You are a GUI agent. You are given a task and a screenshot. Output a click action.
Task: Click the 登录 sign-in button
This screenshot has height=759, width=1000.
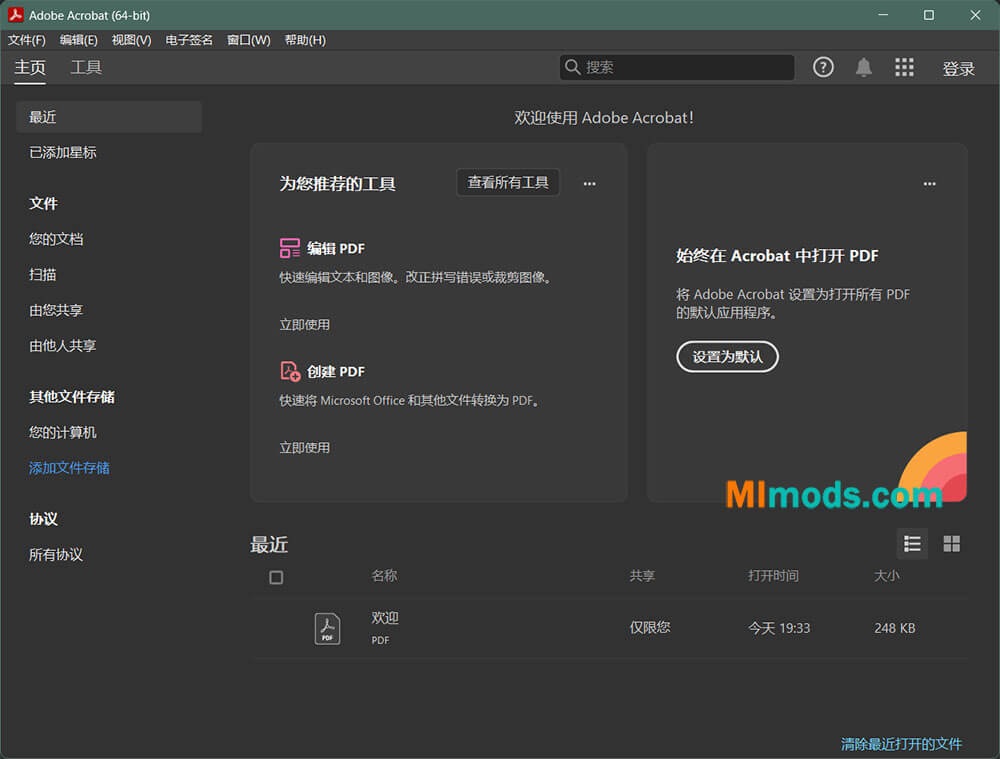[x=959, y=68]
